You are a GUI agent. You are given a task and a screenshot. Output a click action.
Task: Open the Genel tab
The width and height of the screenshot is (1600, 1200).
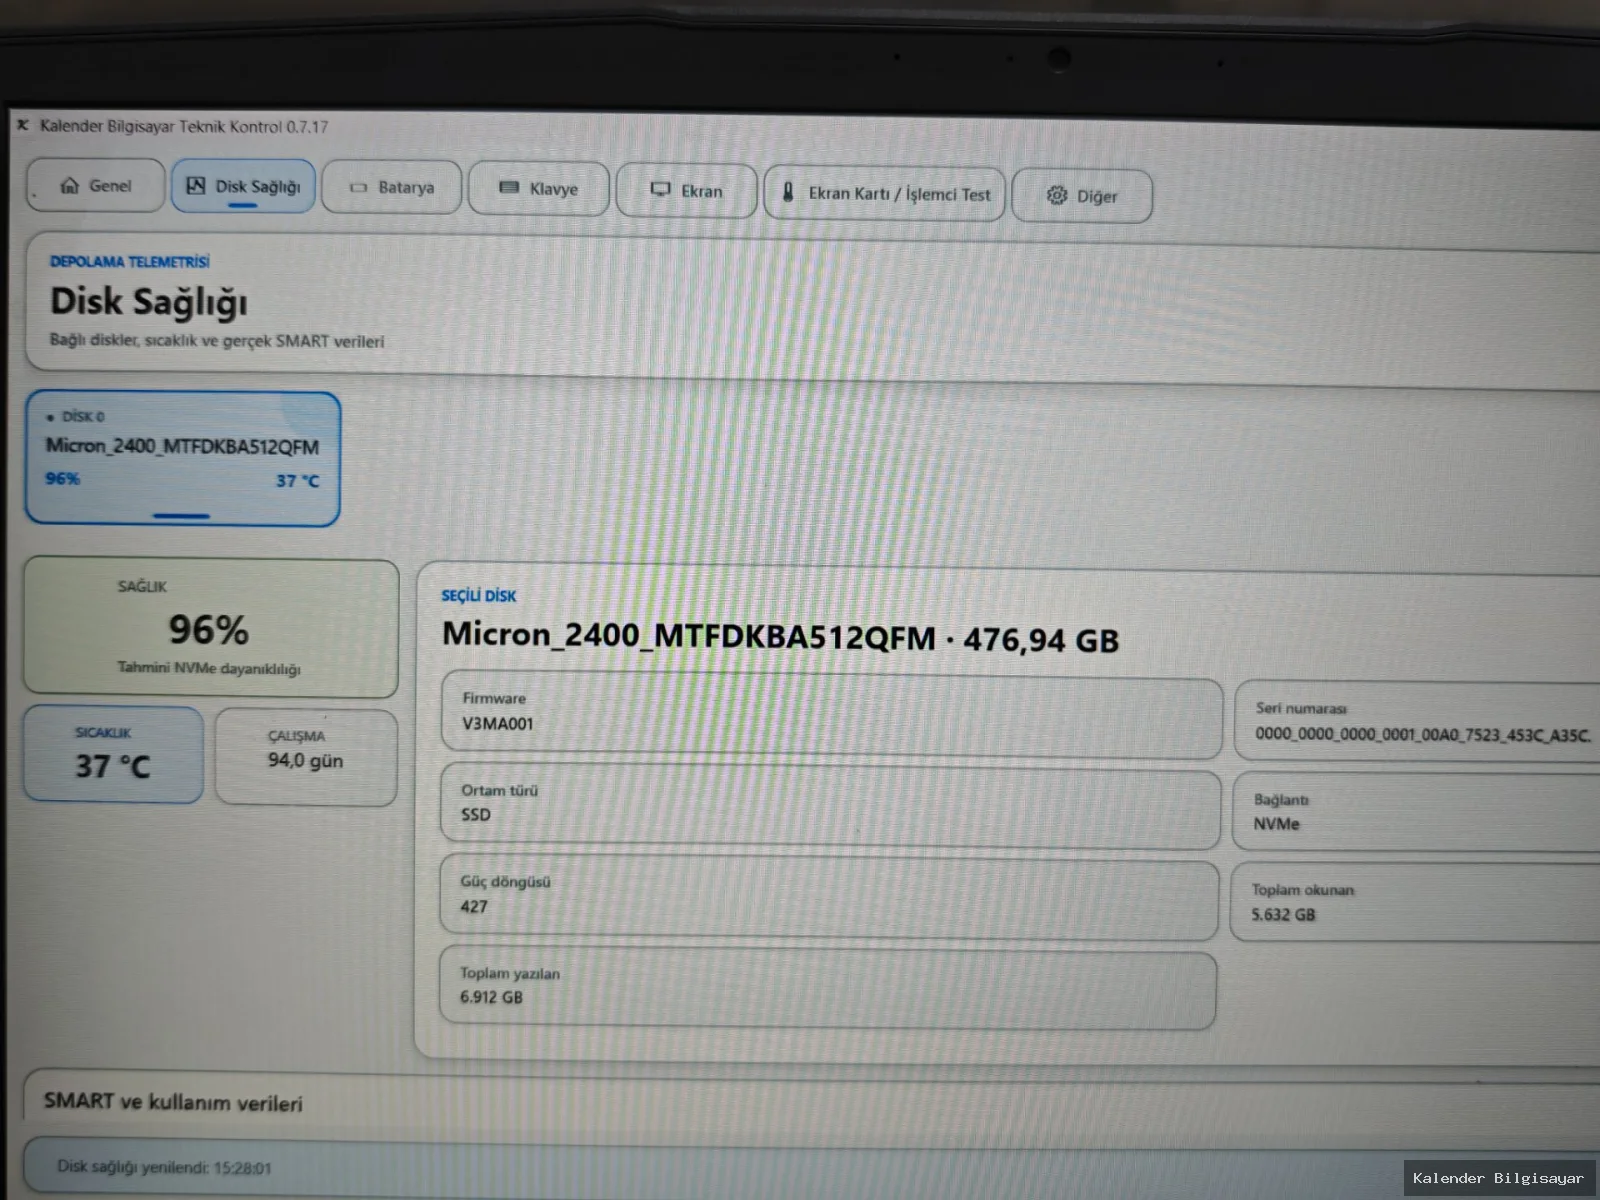pyautogui.click(x=96, y=186)
